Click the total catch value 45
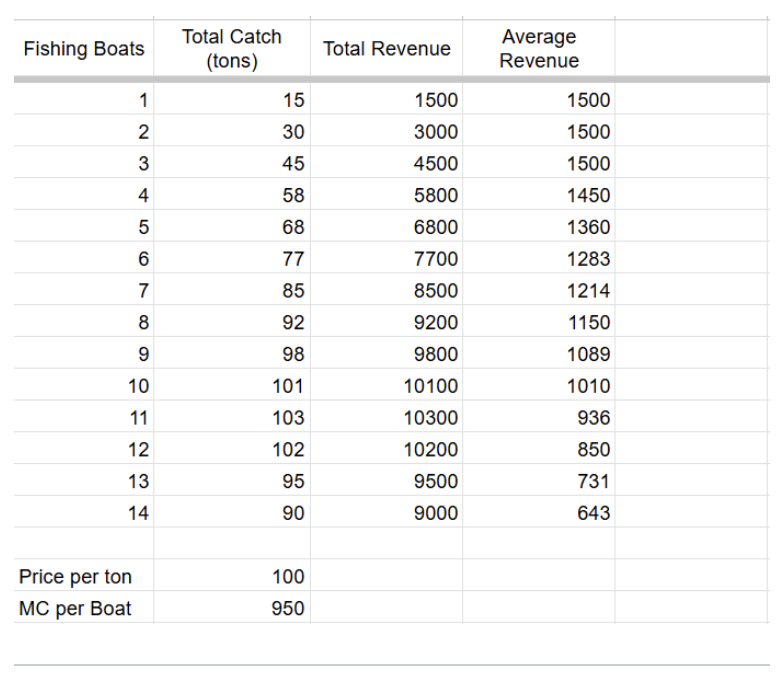The image size is (784, 694). 232,162
